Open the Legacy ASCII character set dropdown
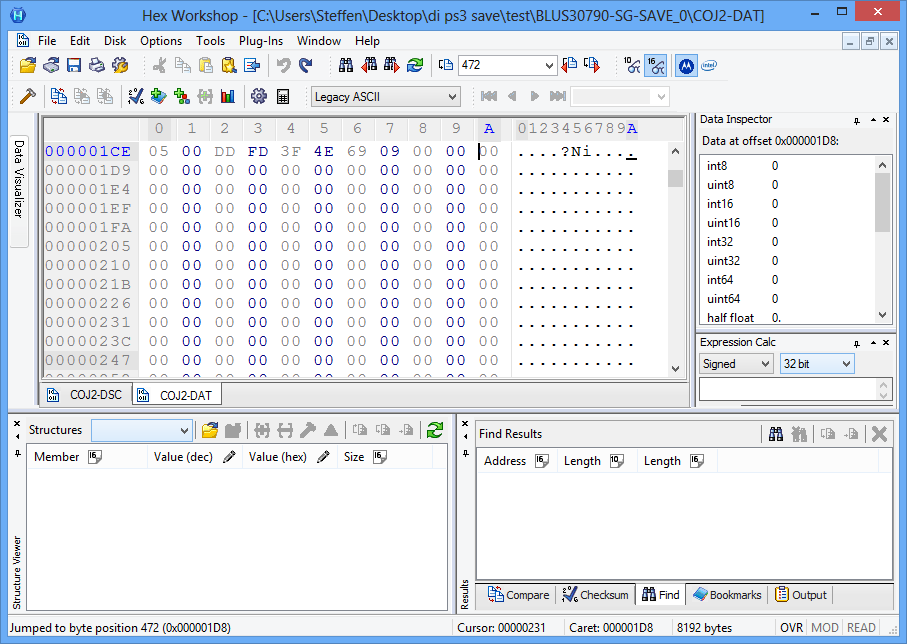 pyautogui.click(x=385, y=97)
